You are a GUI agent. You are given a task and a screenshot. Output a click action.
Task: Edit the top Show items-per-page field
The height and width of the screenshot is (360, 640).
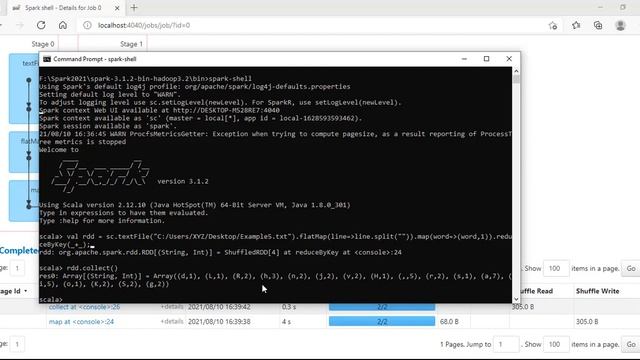(556, 268)
